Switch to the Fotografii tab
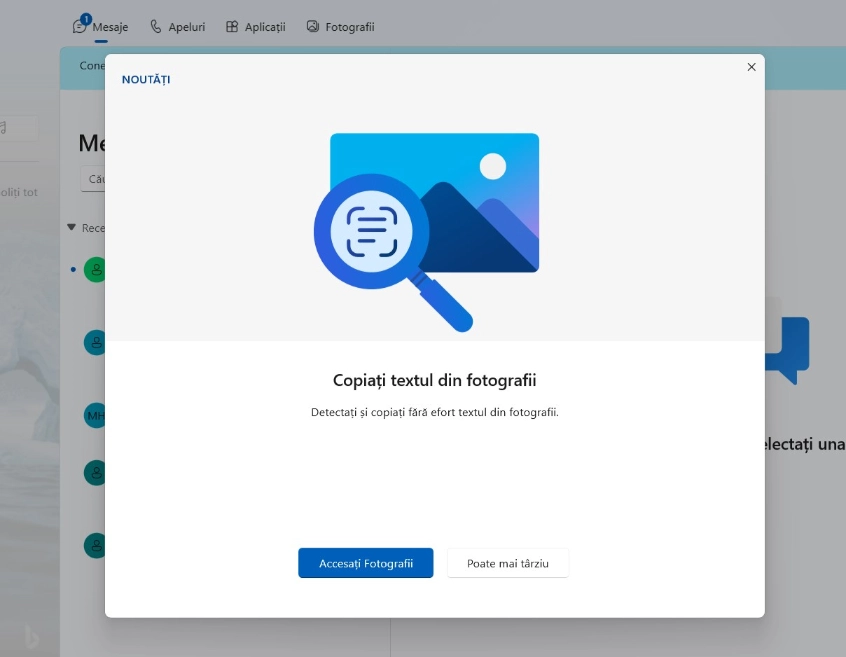 [340, 27]
